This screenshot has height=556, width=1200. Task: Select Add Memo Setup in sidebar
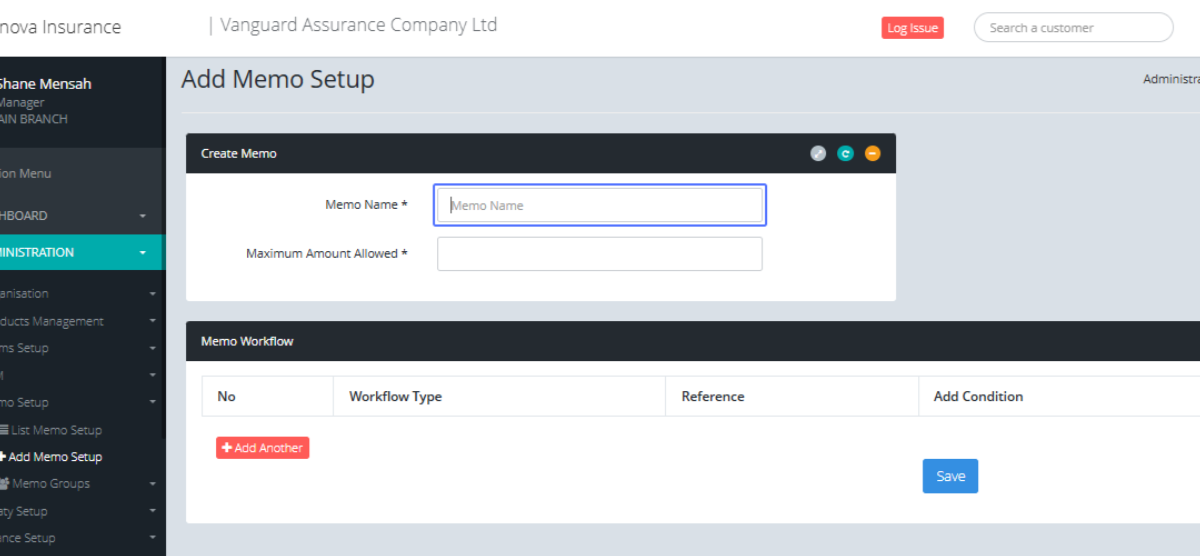click(56, 457)
